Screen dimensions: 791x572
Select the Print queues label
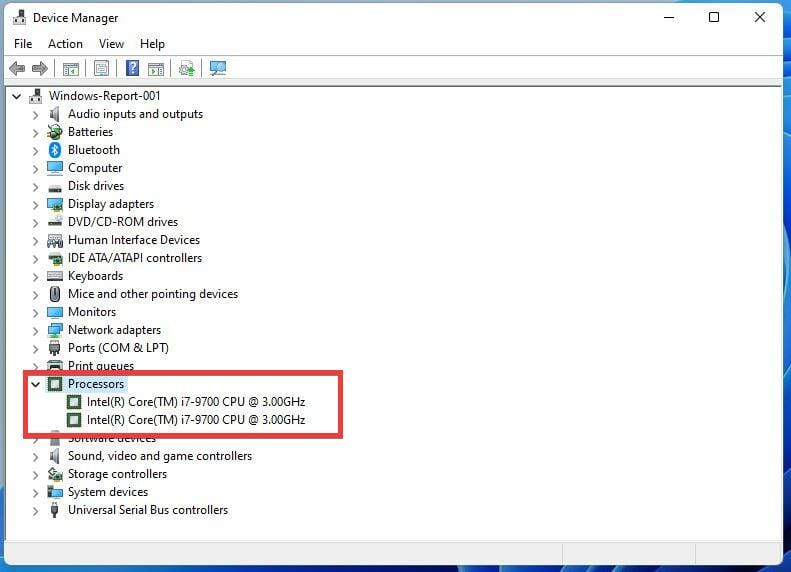[101, 366]
